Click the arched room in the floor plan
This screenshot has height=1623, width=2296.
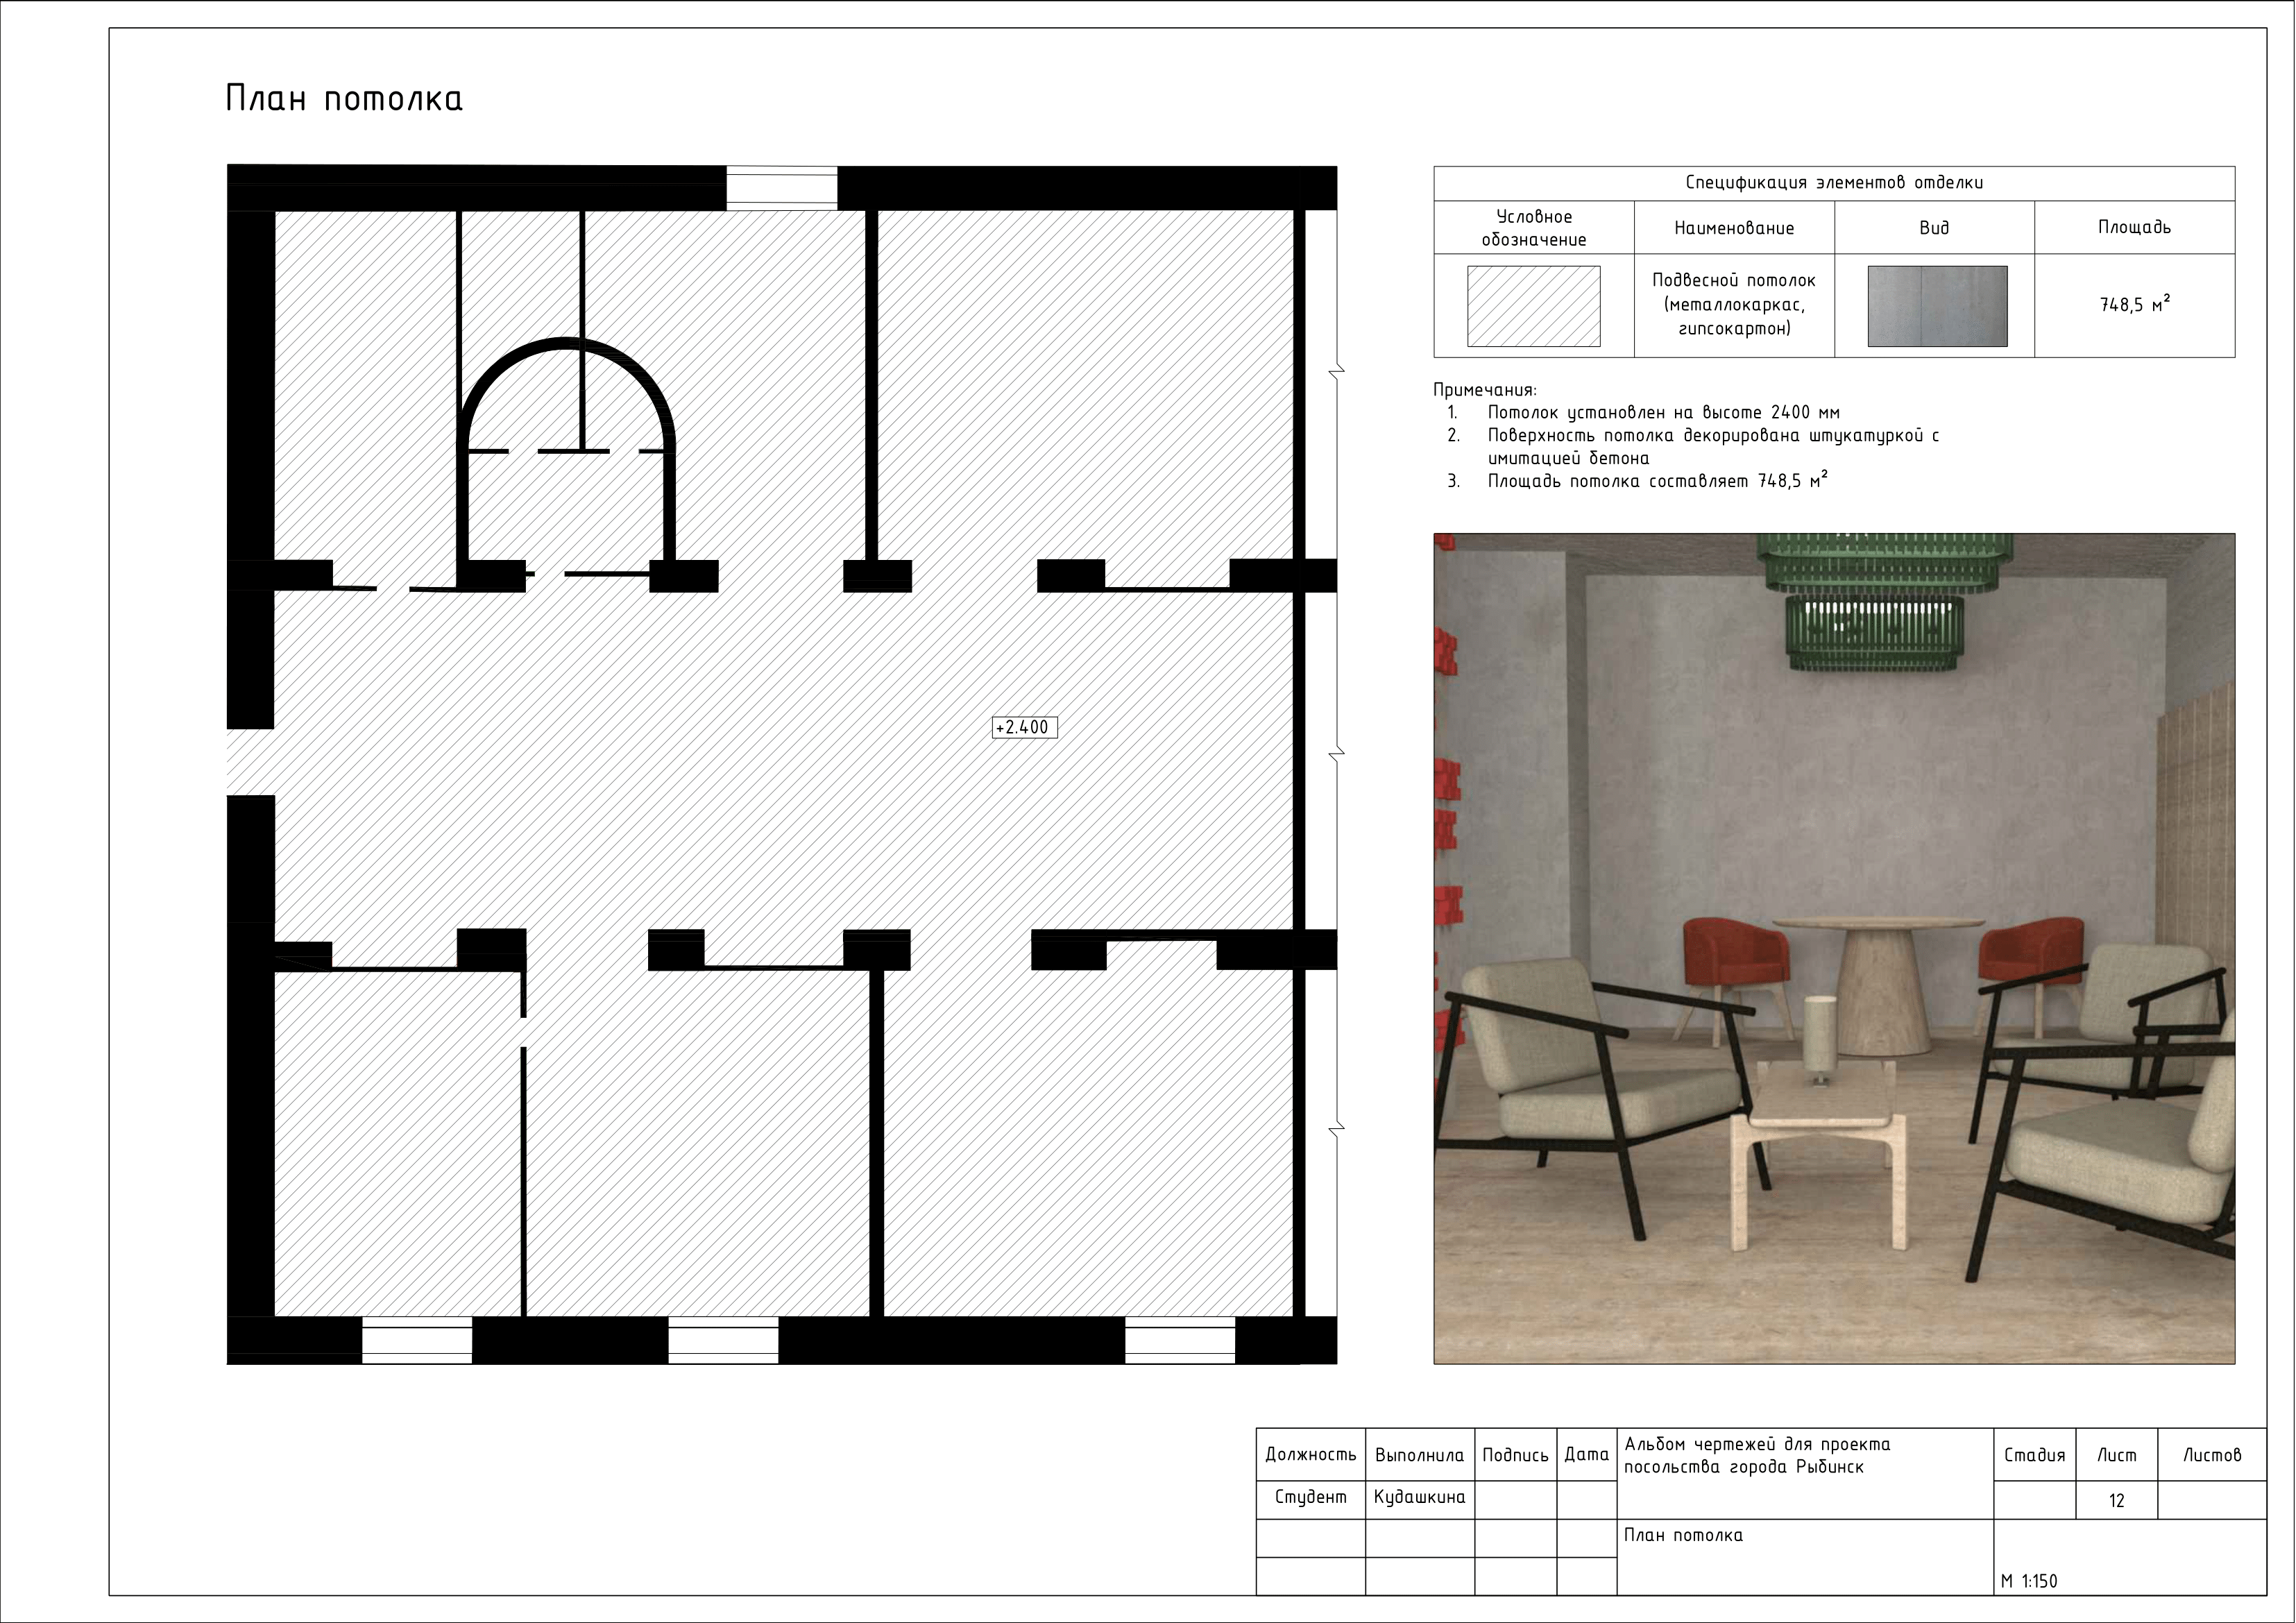tap(566, 470)
